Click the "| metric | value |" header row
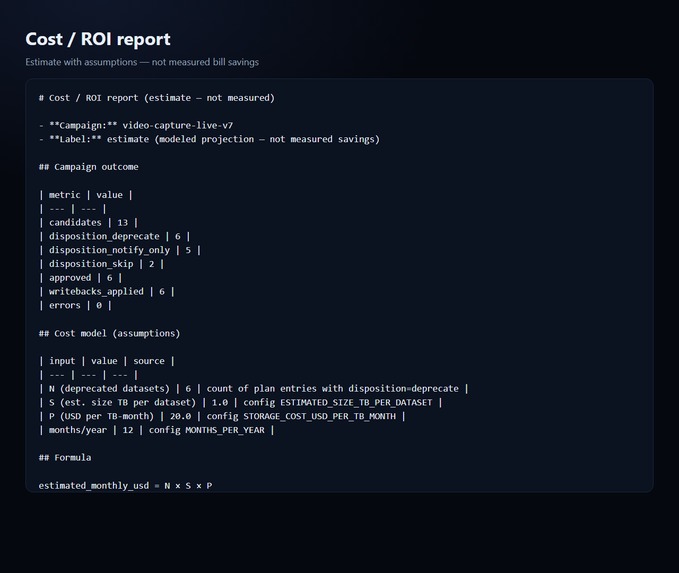Viewport: 679px width, 573px height. click(86, 195)
